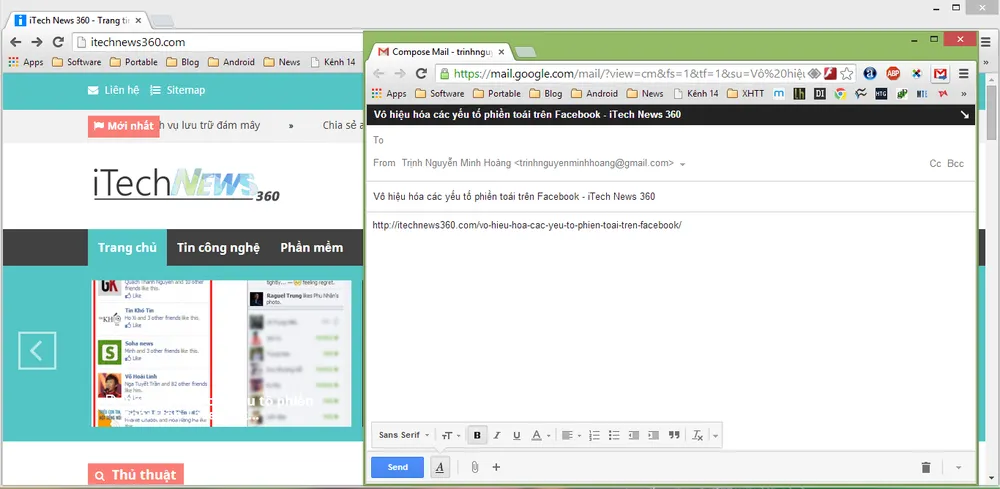The height and width of the screenshot is (489, 1000).
Task: Click the remove formatting icon
Action: pyautogui.click(x=698, y=435)
